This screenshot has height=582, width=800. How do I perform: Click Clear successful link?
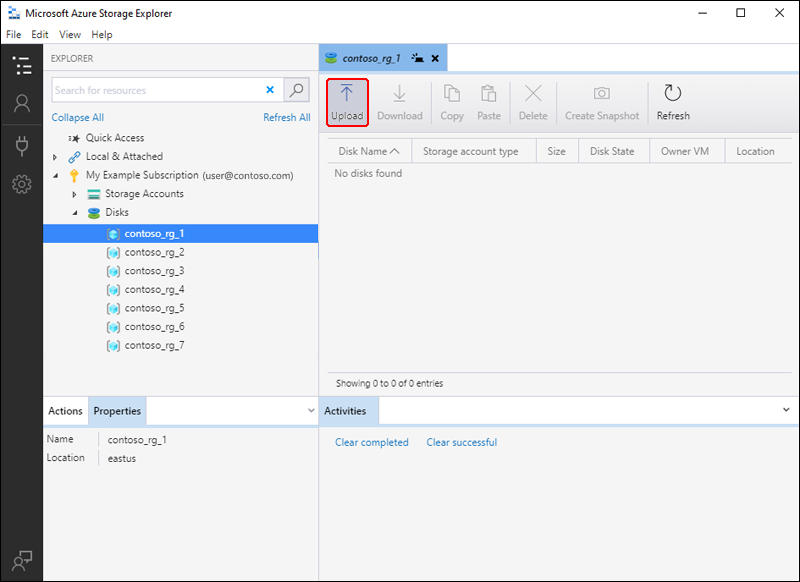[462, 442]
